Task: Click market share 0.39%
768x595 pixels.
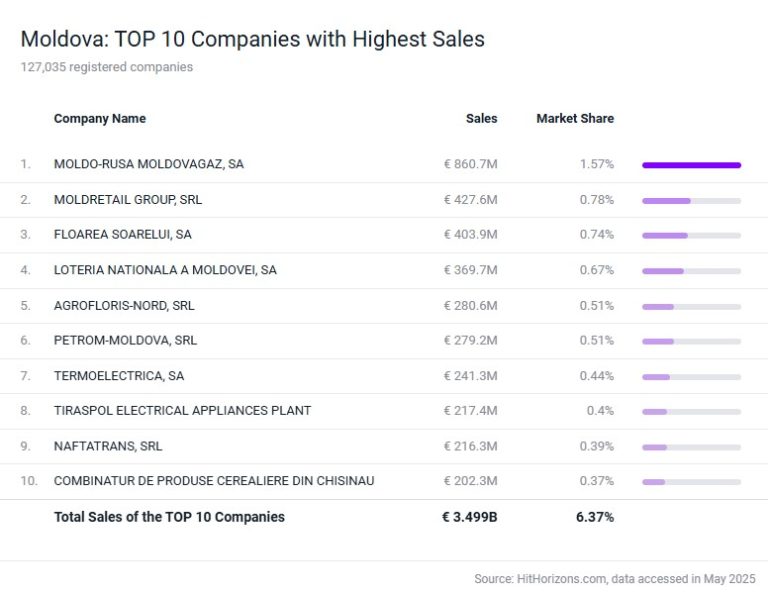Action: (597, 446)
